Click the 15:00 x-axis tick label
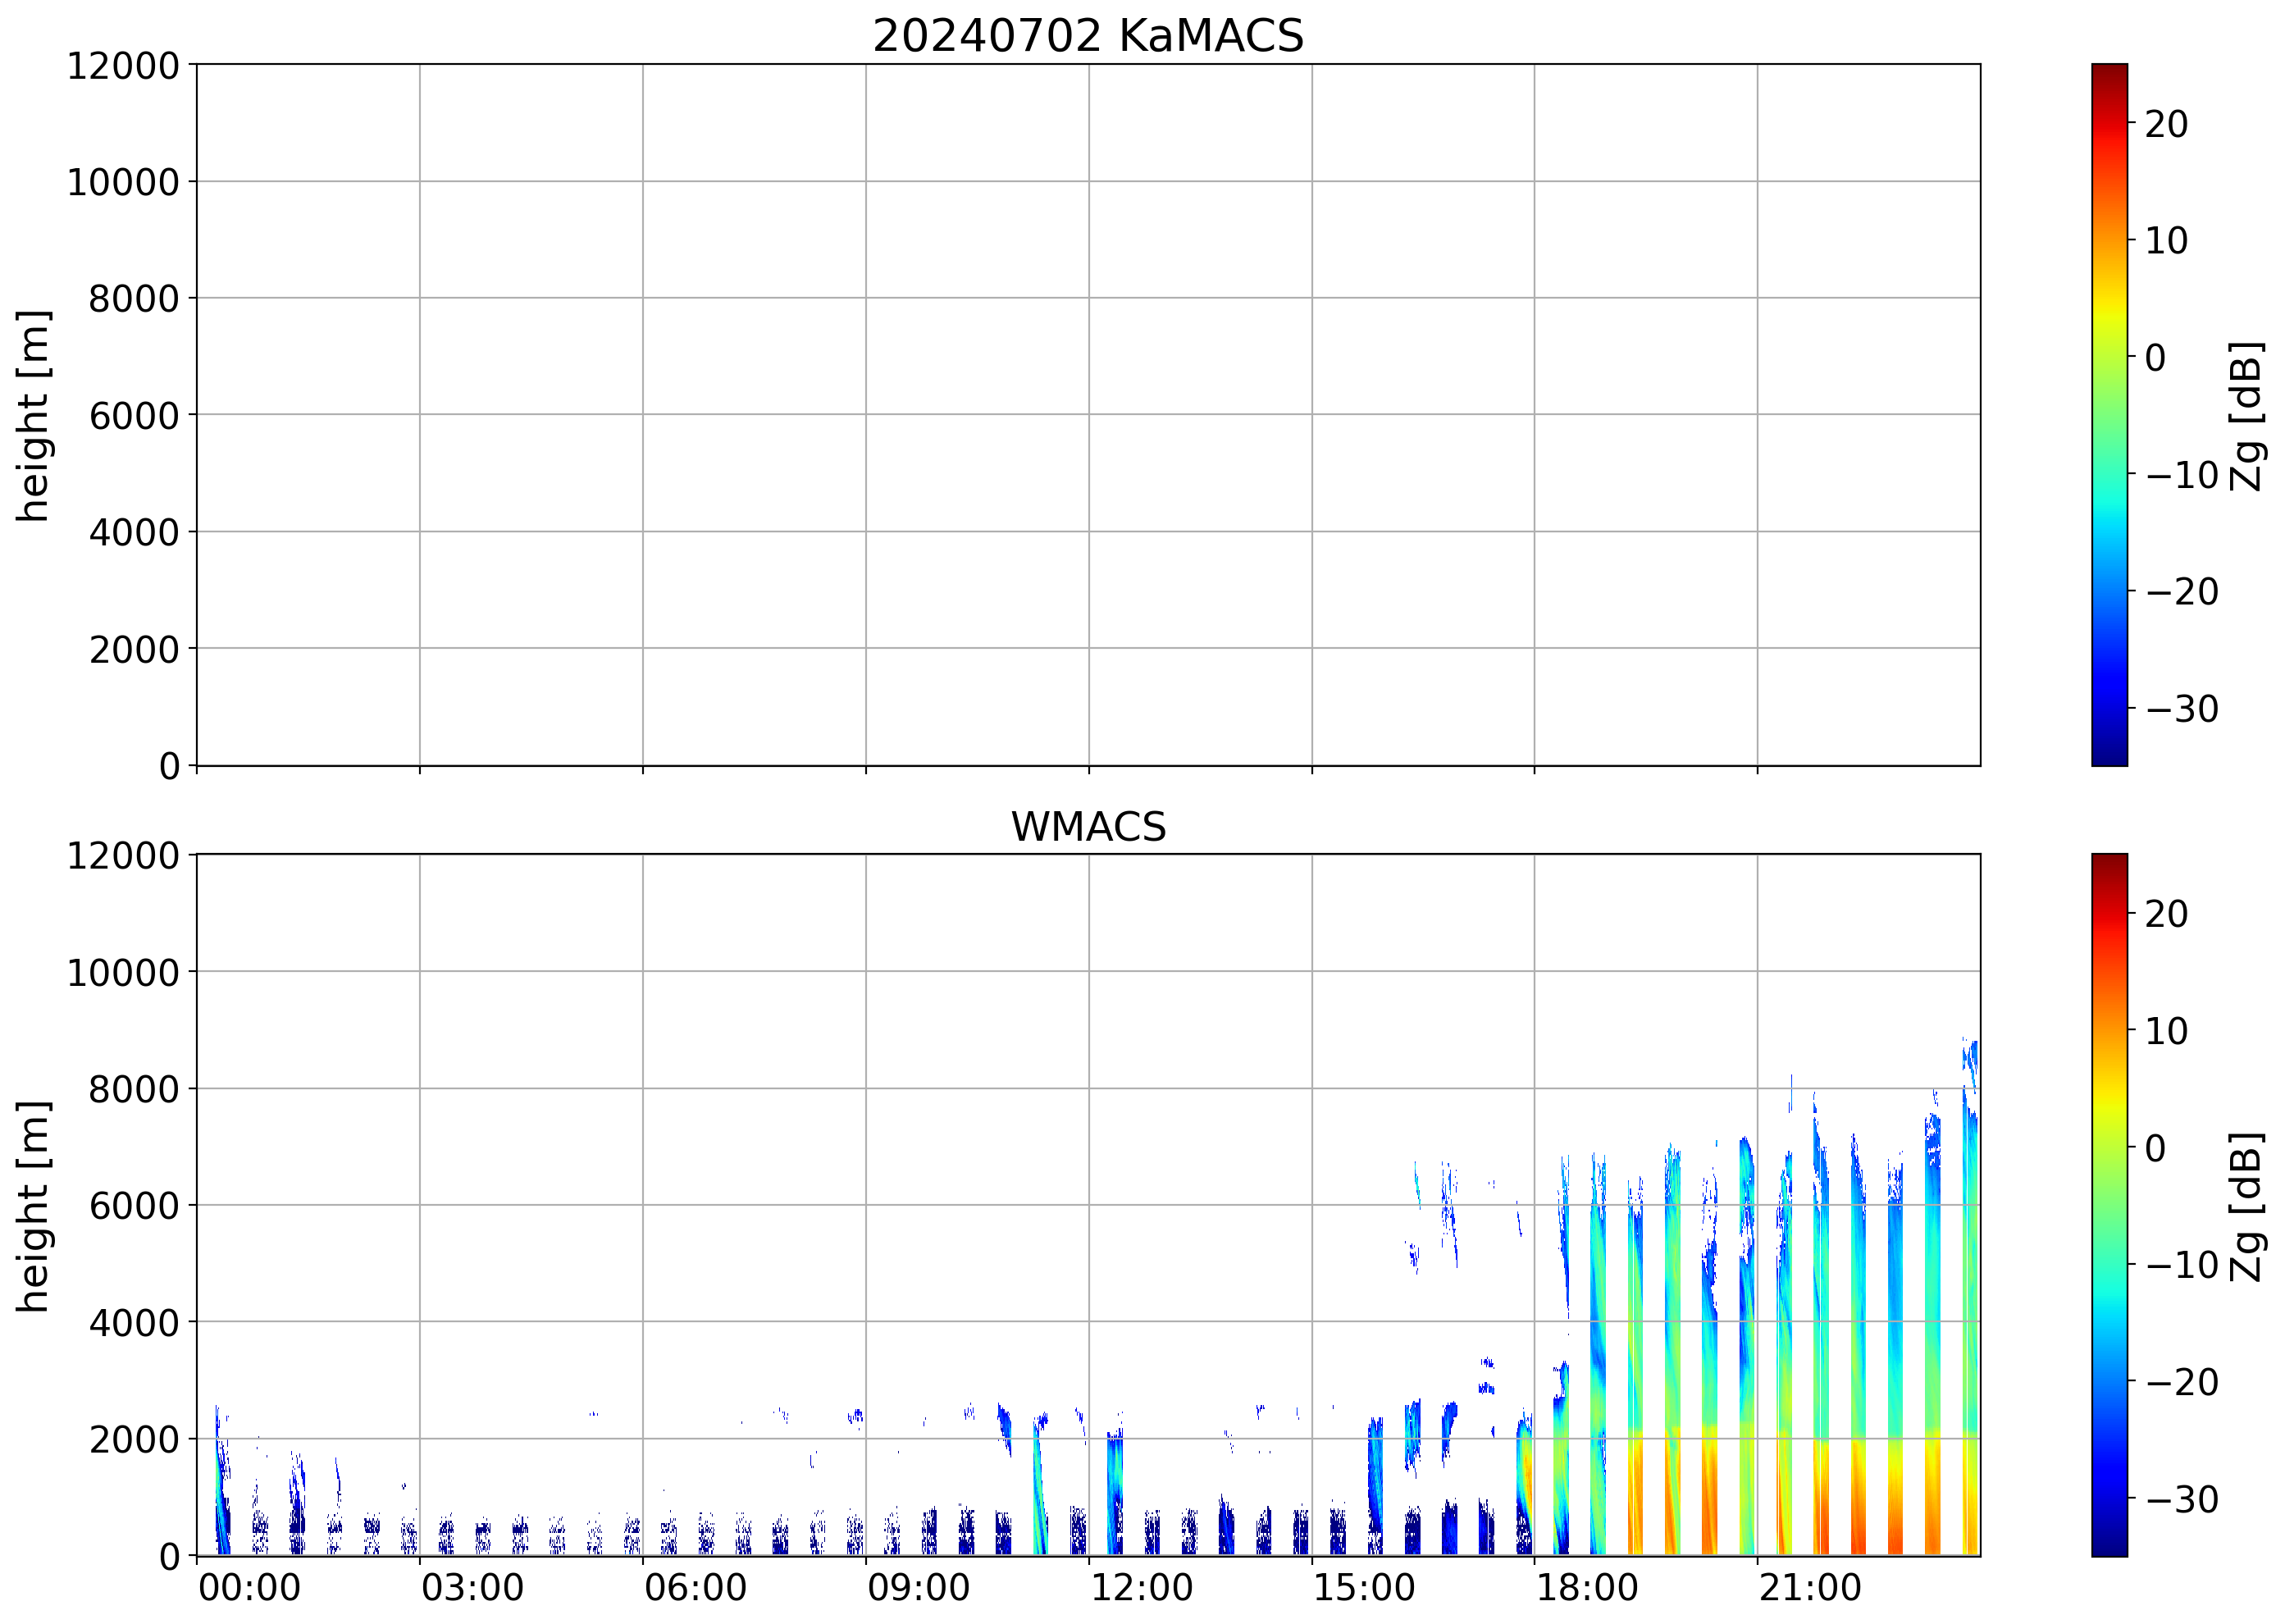The width and height of the screenshot is (2285, 1624). click(x=1363, y=1588)
